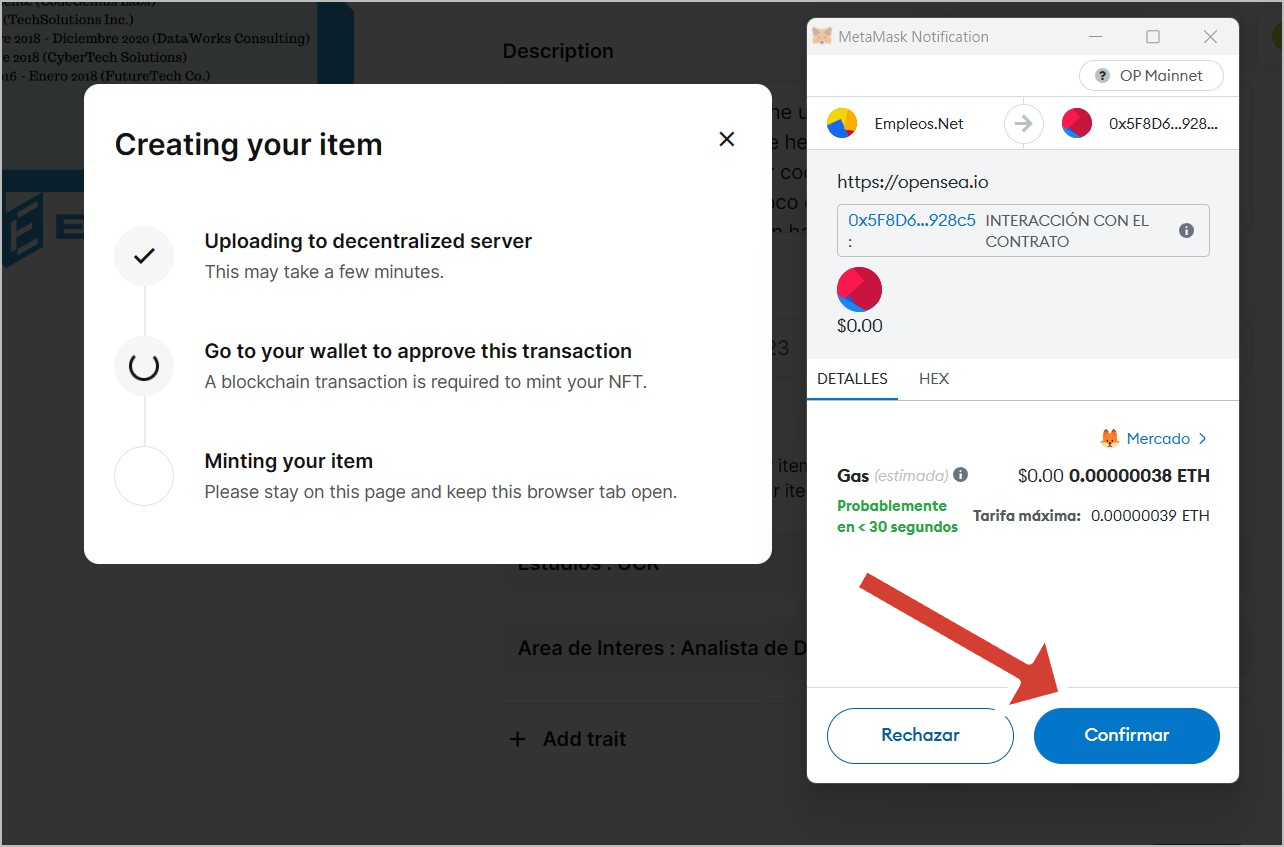Click the INTERACCIÓN CON EL CONTRATO label

point(1067,231)
